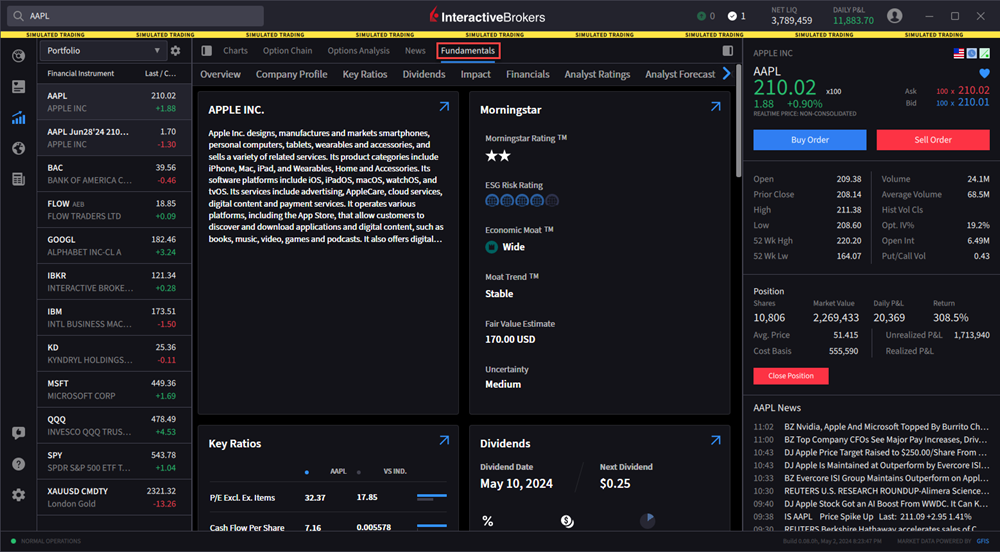
Task: Select the QQQ Invesco row in watchlist
Action: pos(114,425)
